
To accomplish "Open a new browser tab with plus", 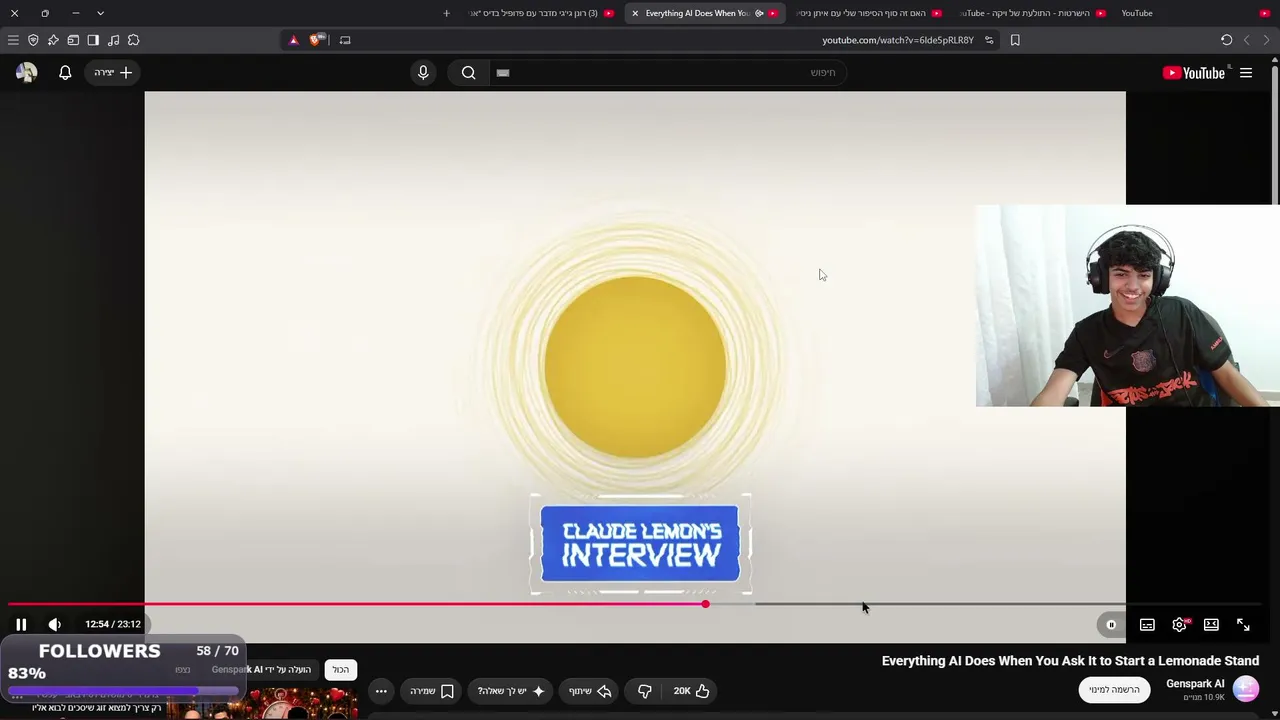I will click(x=446, y=13).
